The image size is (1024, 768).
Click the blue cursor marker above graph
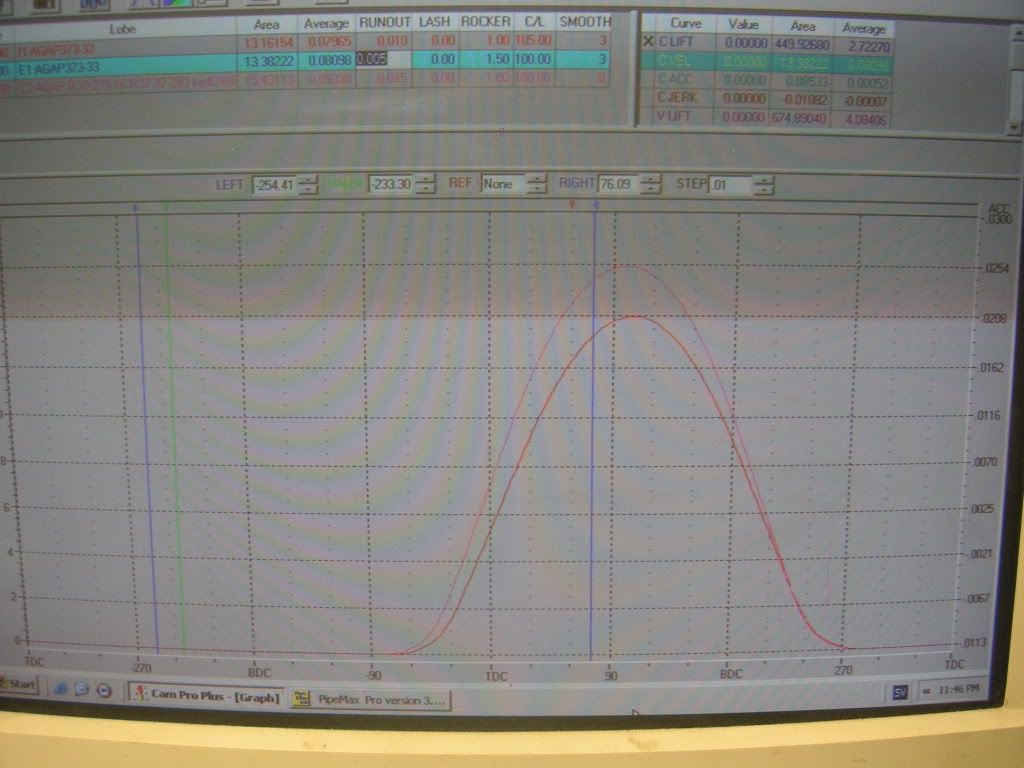(x=596, y=205)
